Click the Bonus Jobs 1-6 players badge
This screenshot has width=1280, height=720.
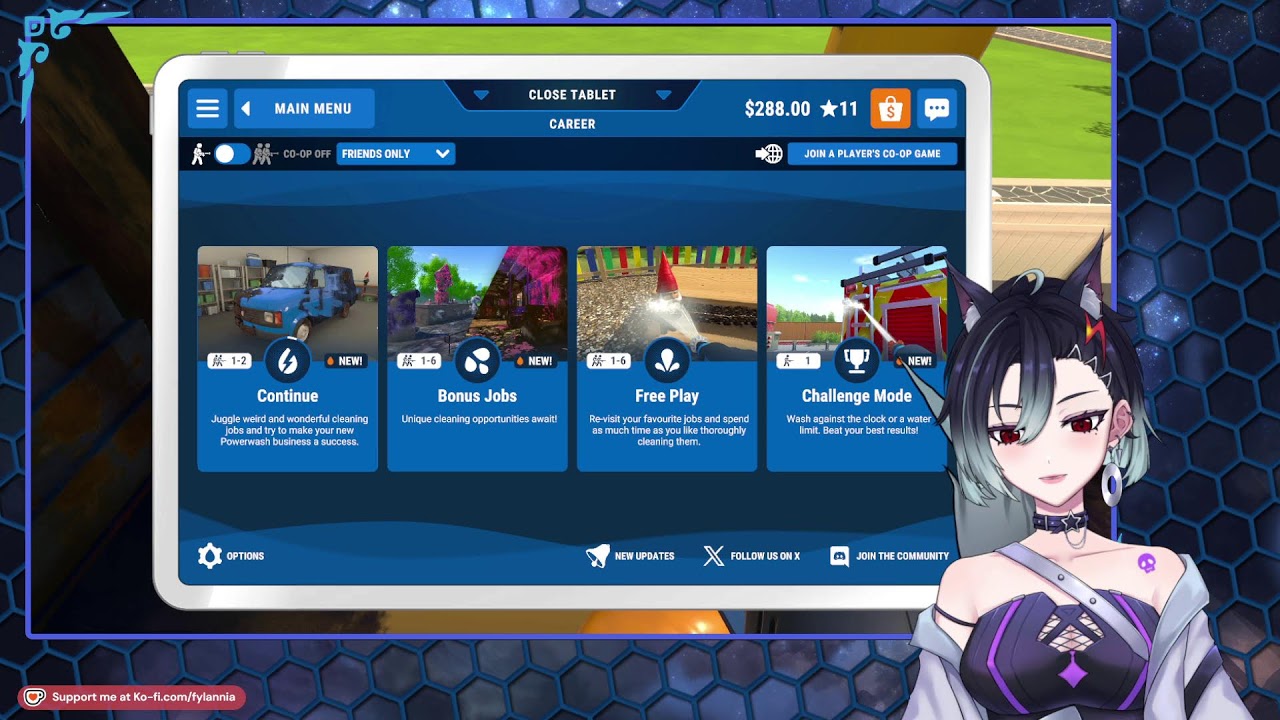pos(418,361)
